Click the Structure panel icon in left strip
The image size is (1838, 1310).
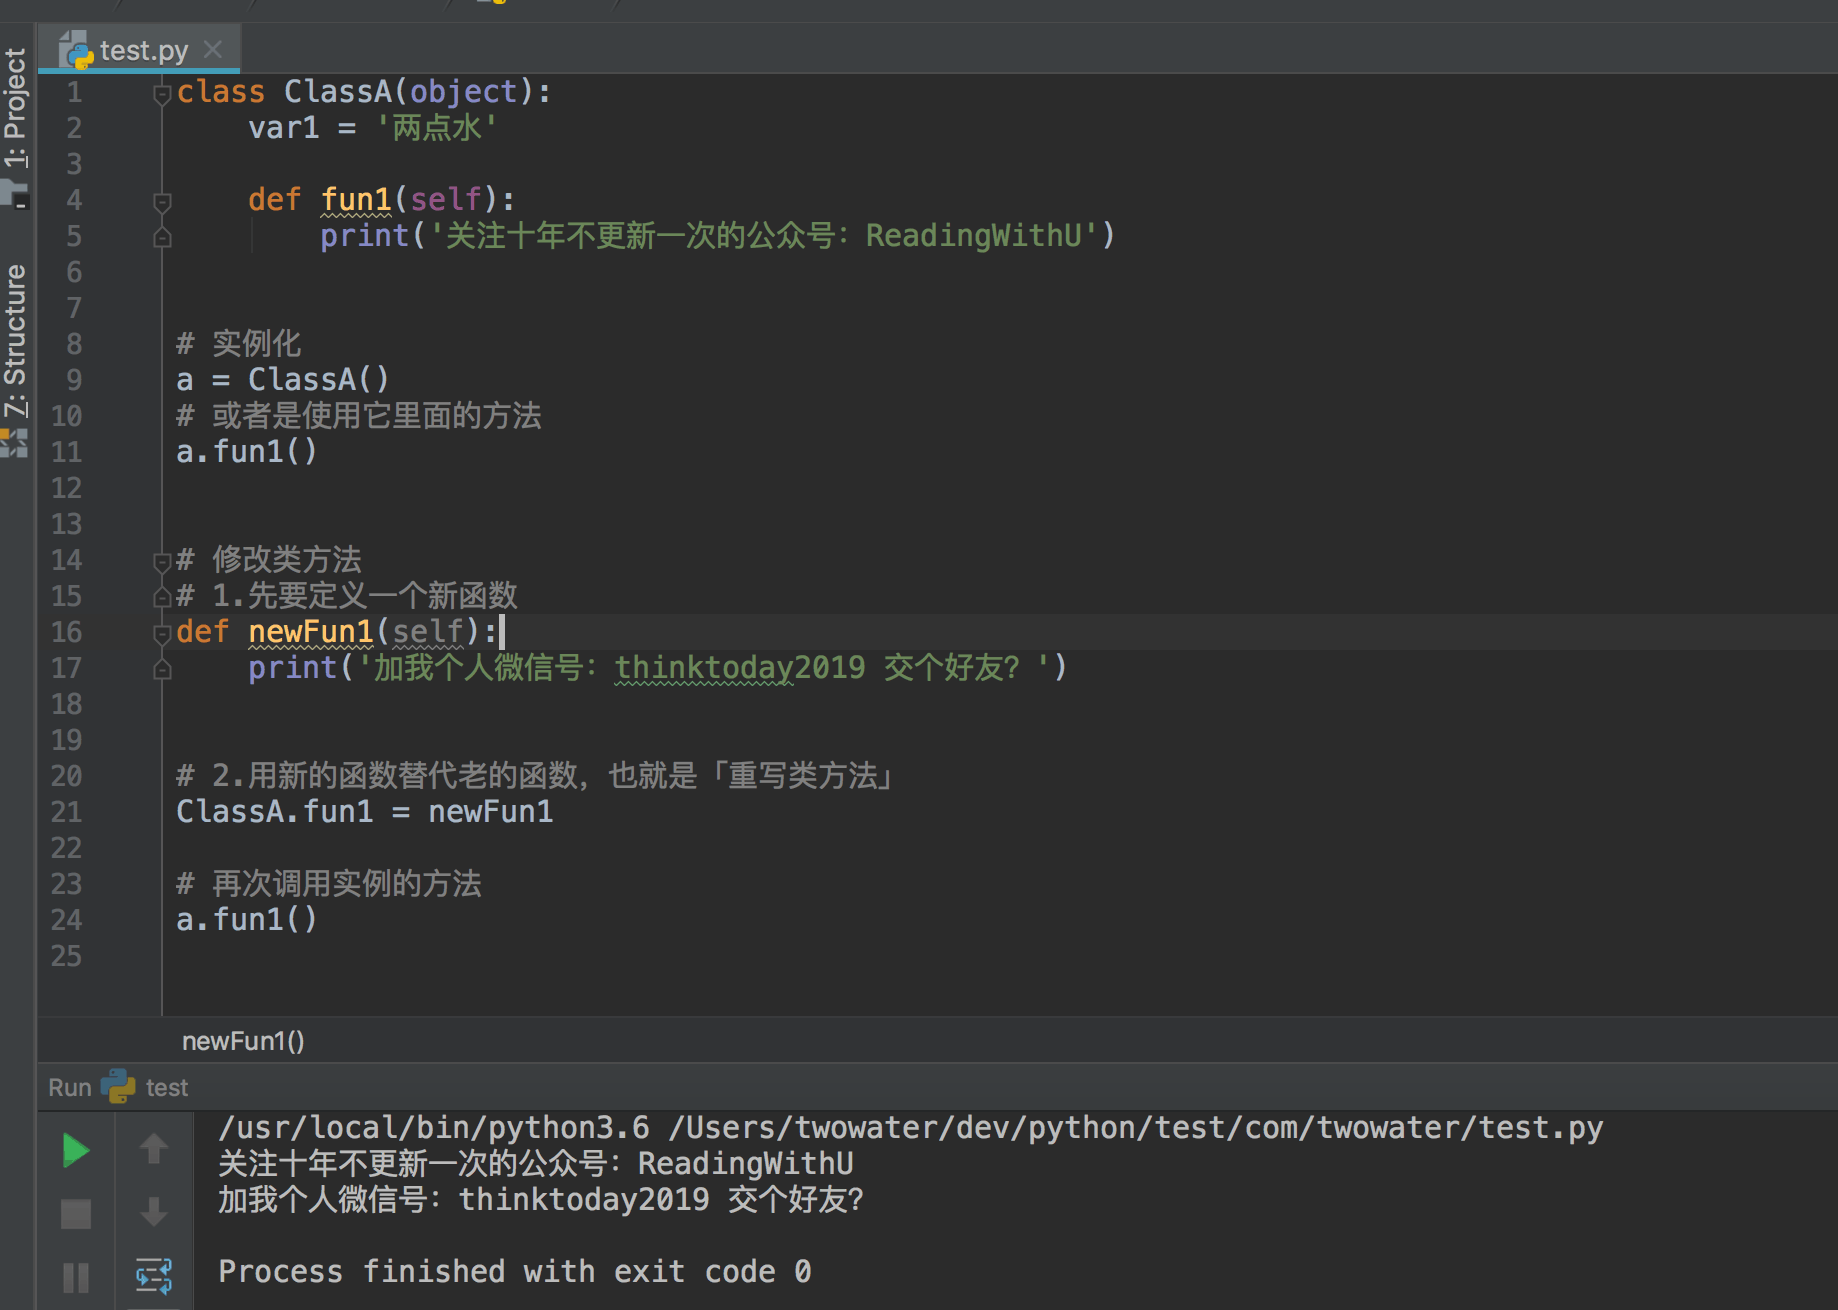point(15,441)
